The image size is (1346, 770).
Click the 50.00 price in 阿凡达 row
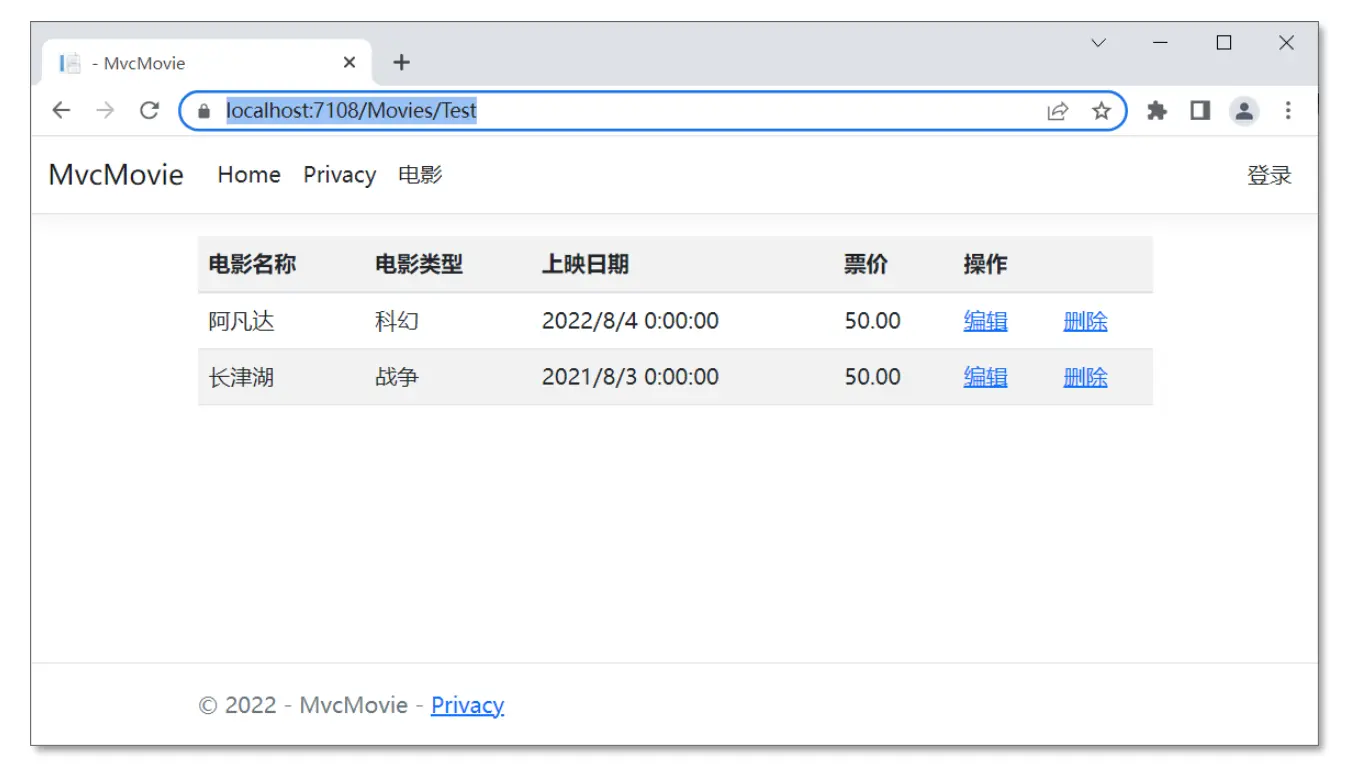point(873,321)
